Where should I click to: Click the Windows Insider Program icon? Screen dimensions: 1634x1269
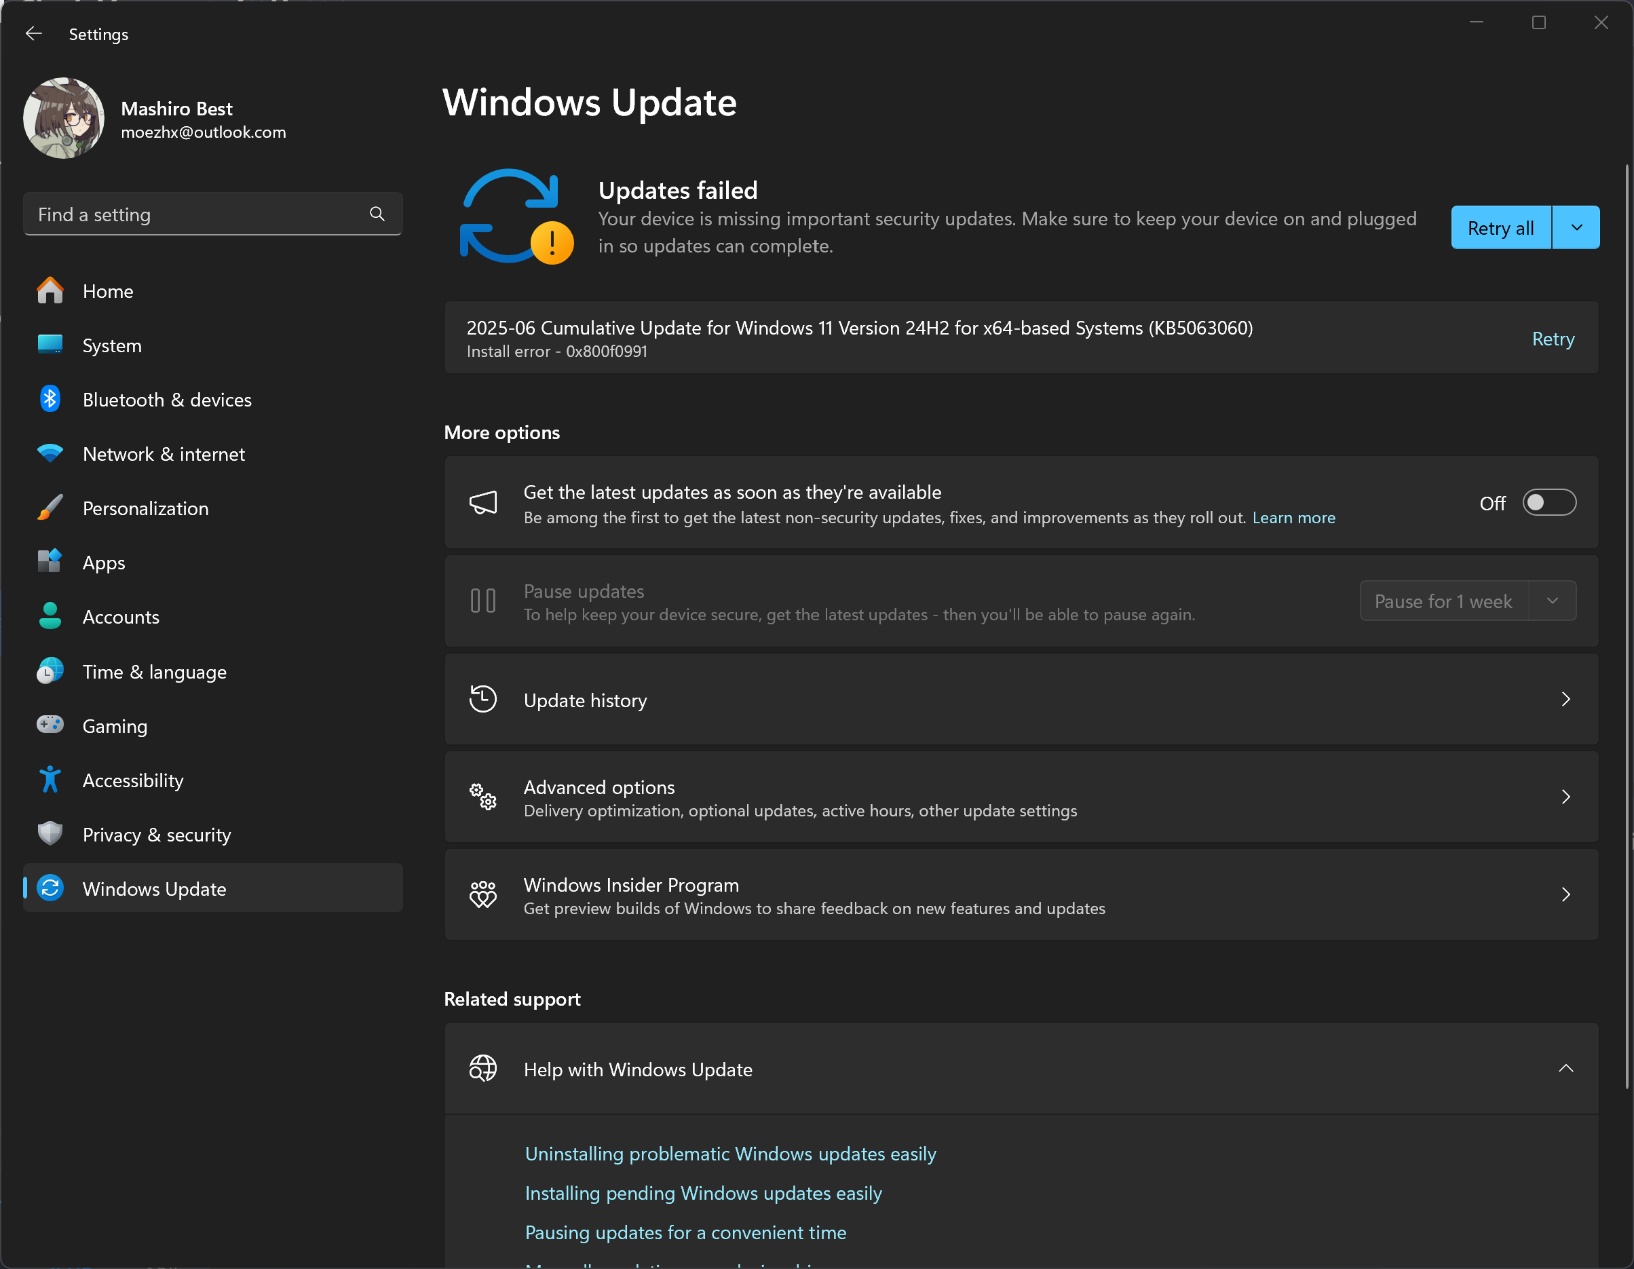pyautogui.click(x=483, y=894)
